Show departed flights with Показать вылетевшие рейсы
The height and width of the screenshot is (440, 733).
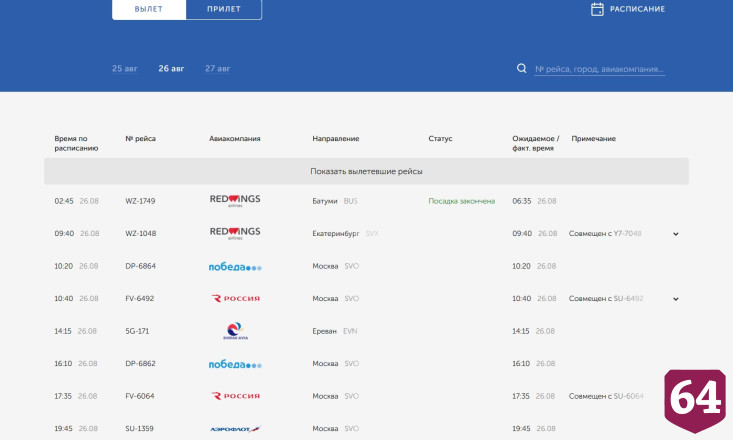pyautogui.click(x=366, y=171)
